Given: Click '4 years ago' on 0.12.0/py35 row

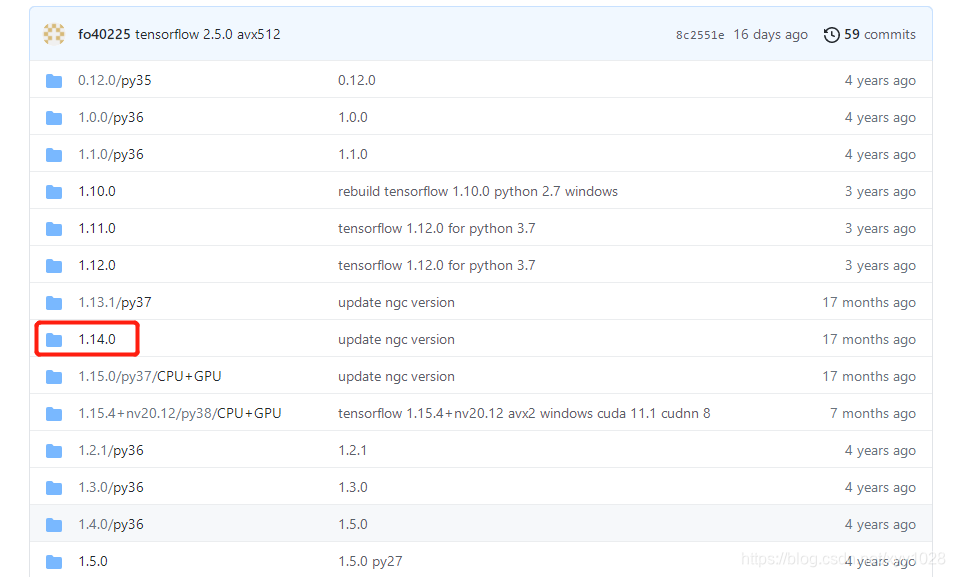Looking at the screenshot, I should [880, 81].
